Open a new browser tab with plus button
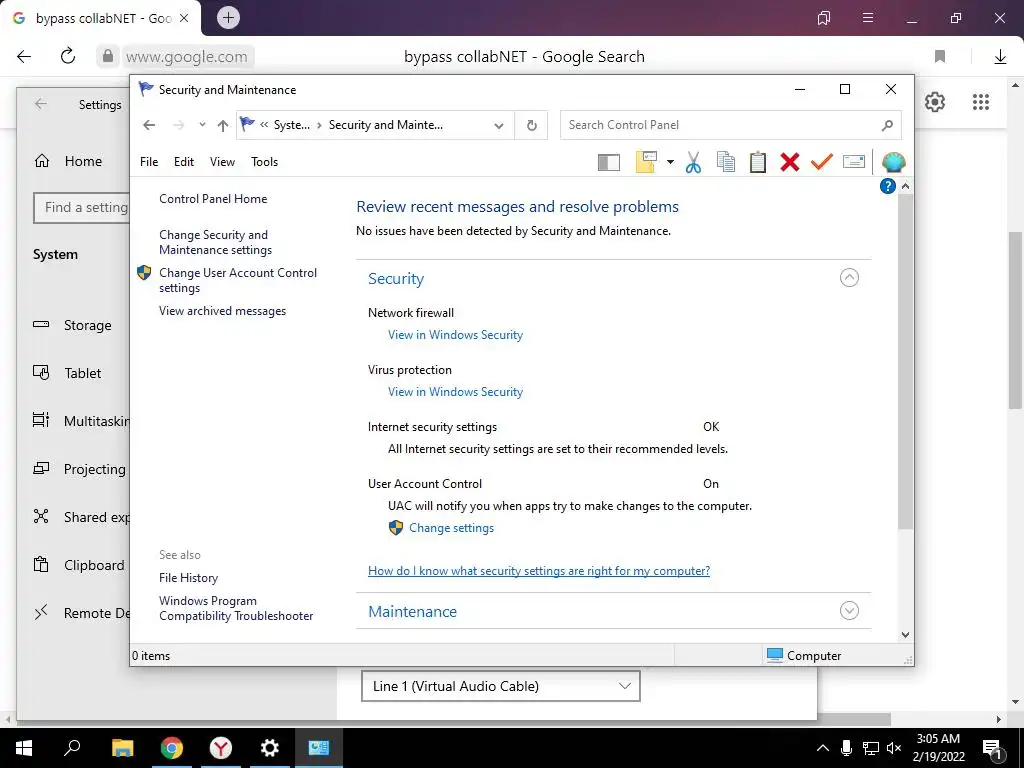This screenshot has width=1024, height=768. click(x=228, y=18)
